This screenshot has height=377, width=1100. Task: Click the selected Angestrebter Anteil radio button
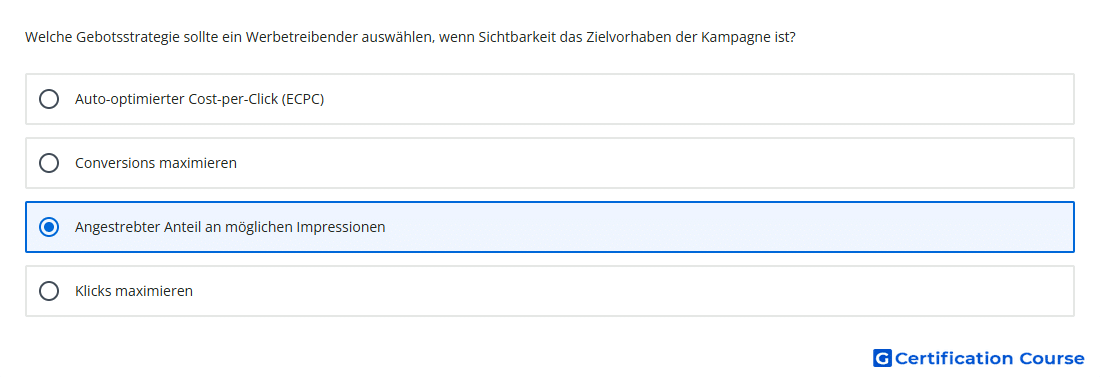tap(49, 227)
